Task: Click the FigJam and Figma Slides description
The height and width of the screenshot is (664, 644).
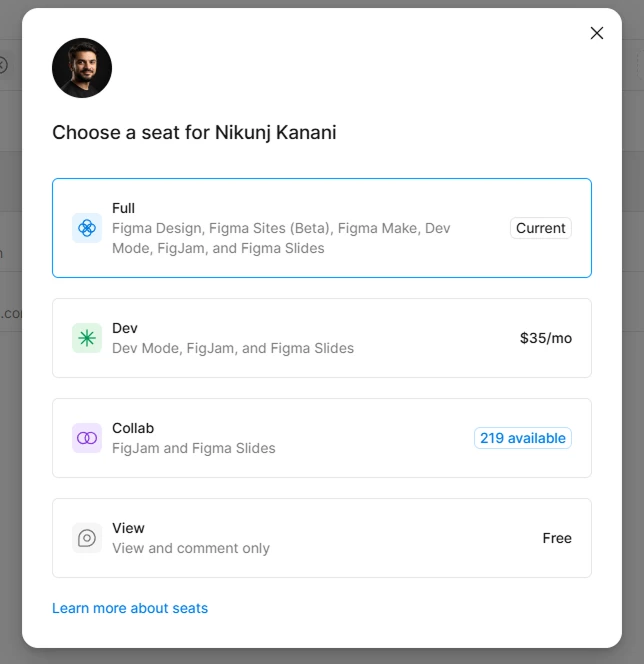Action: [x=194, y=448]
